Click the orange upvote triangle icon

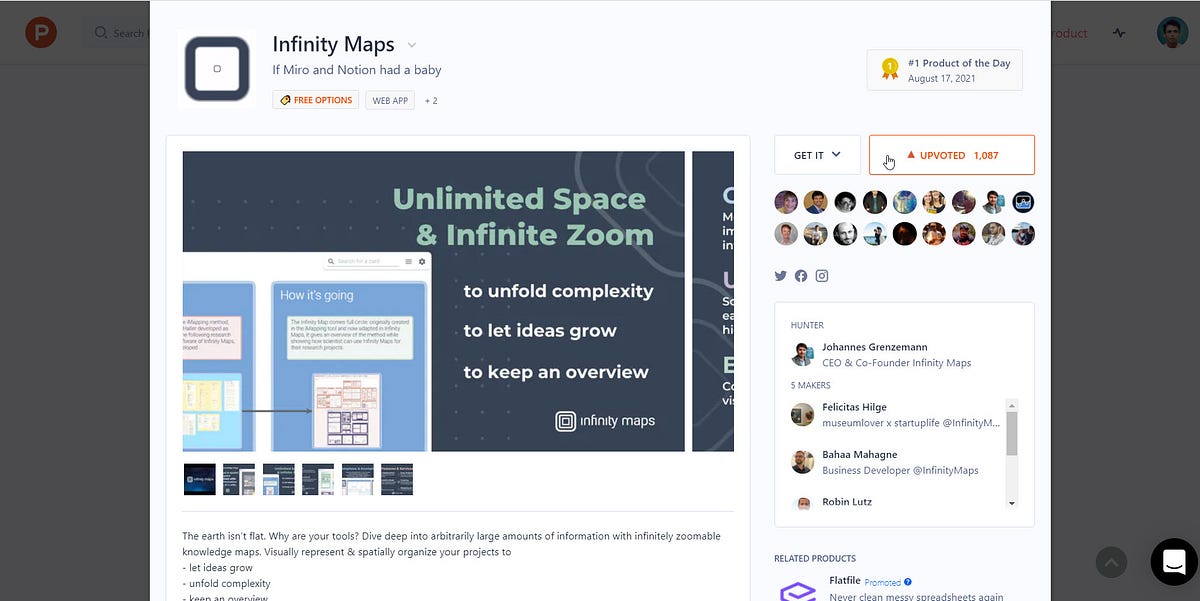(911, 155)
